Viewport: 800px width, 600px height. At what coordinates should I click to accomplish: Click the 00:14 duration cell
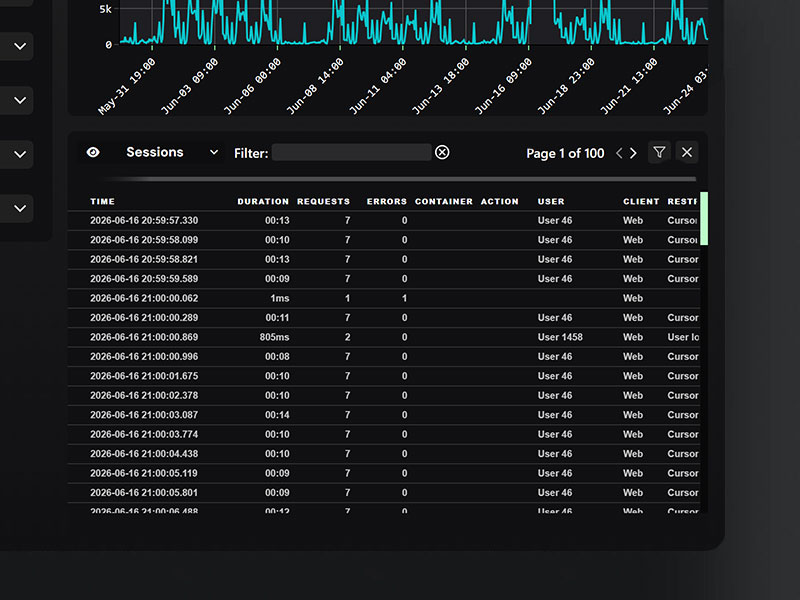pos(277,415)
